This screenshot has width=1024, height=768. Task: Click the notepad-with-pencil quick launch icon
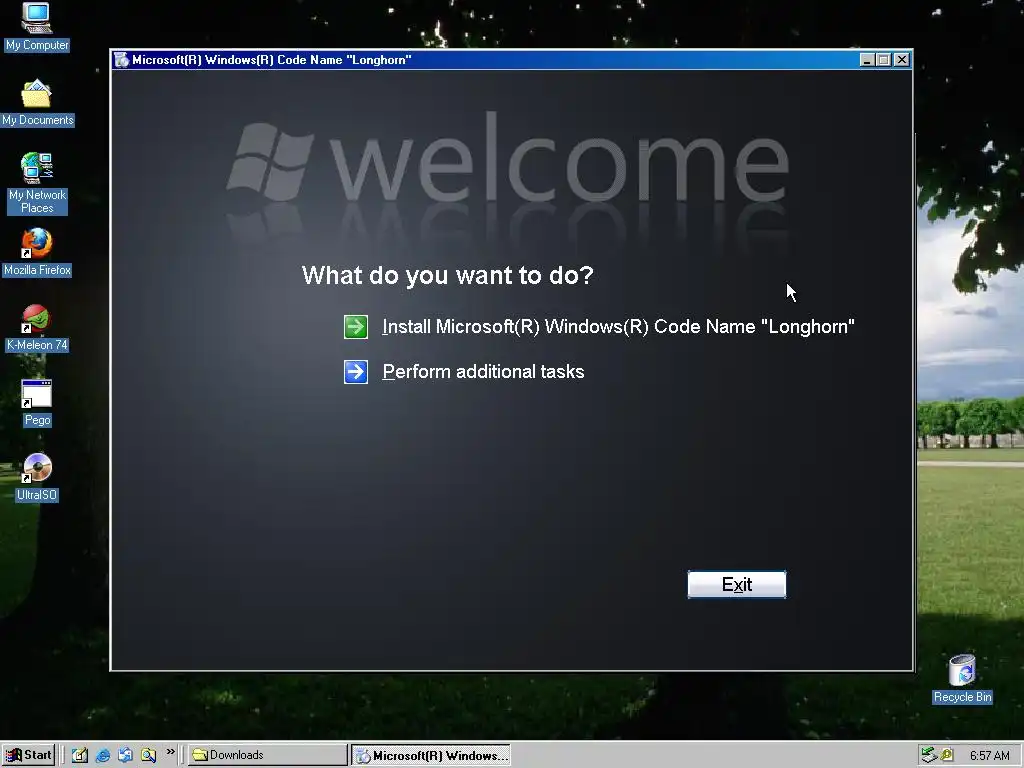tap(80, 755)
